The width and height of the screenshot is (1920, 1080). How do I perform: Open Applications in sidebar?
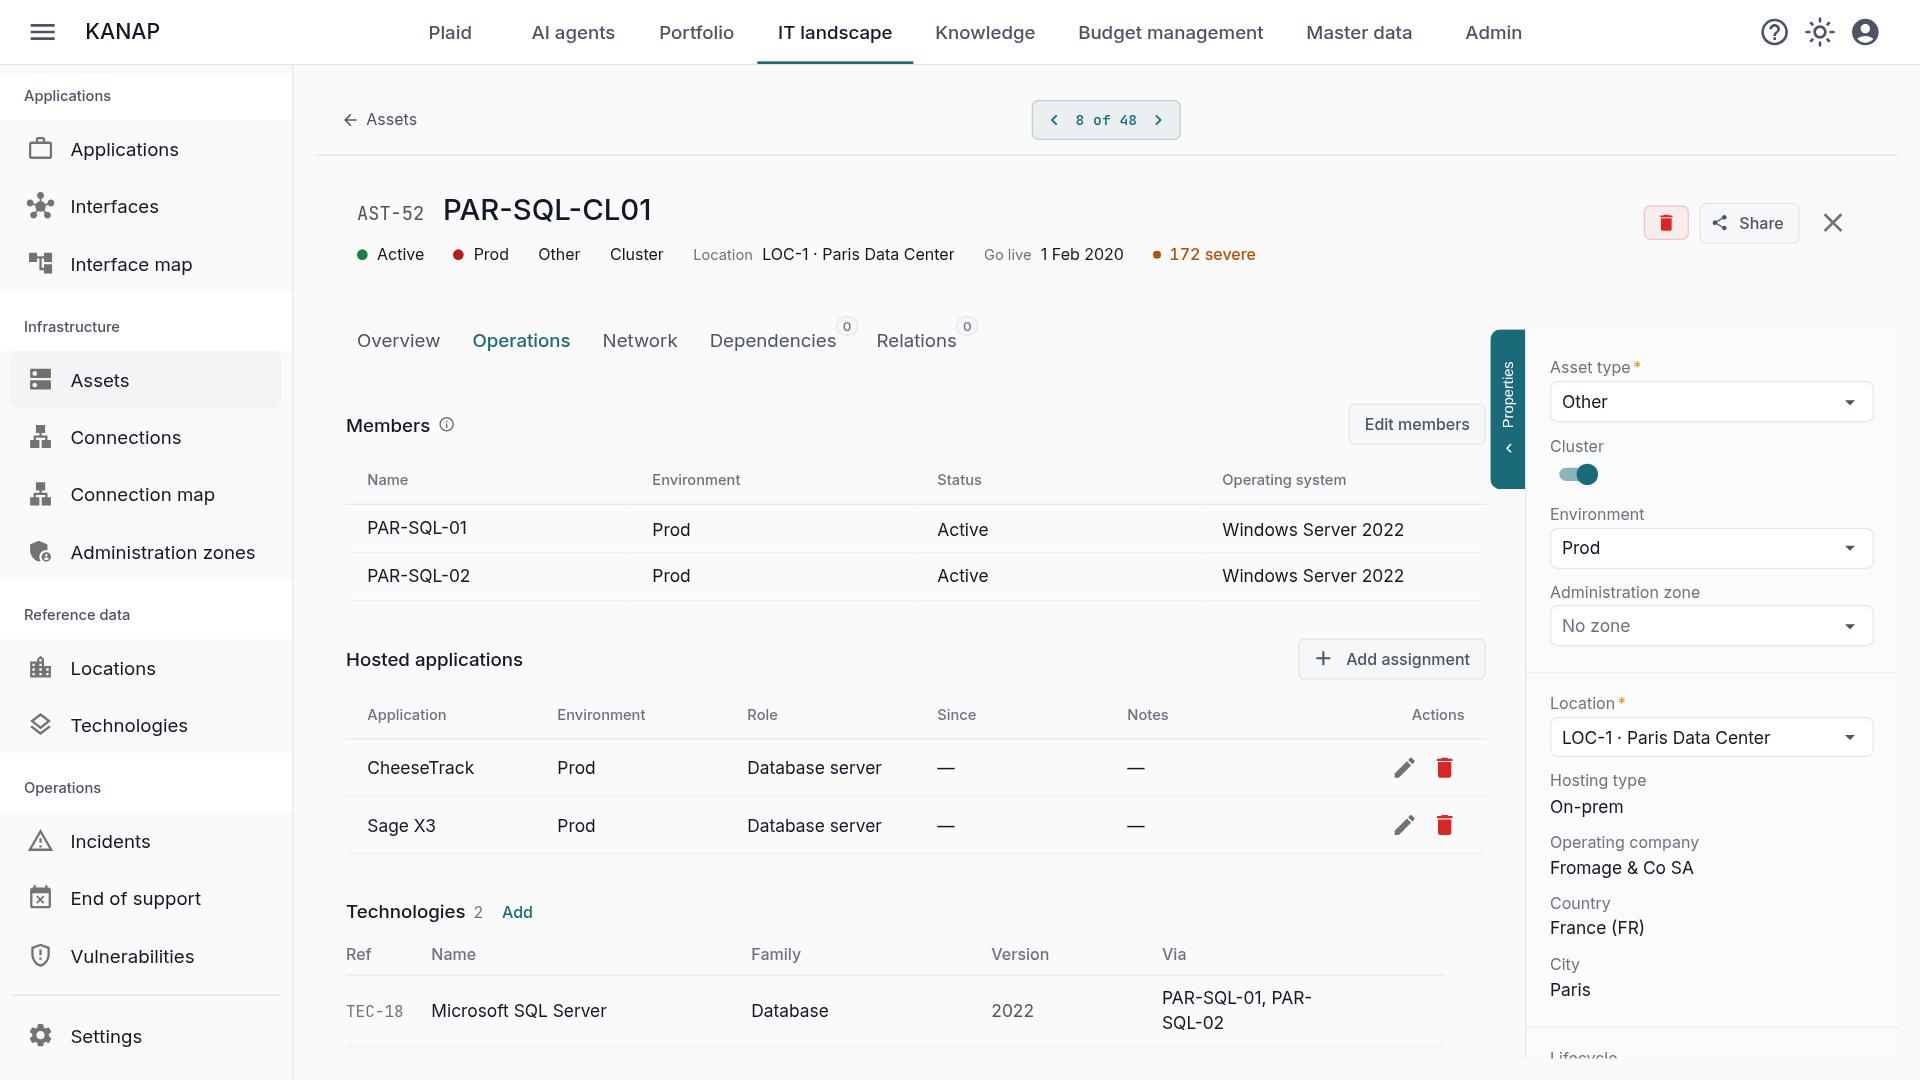[146, 149]
